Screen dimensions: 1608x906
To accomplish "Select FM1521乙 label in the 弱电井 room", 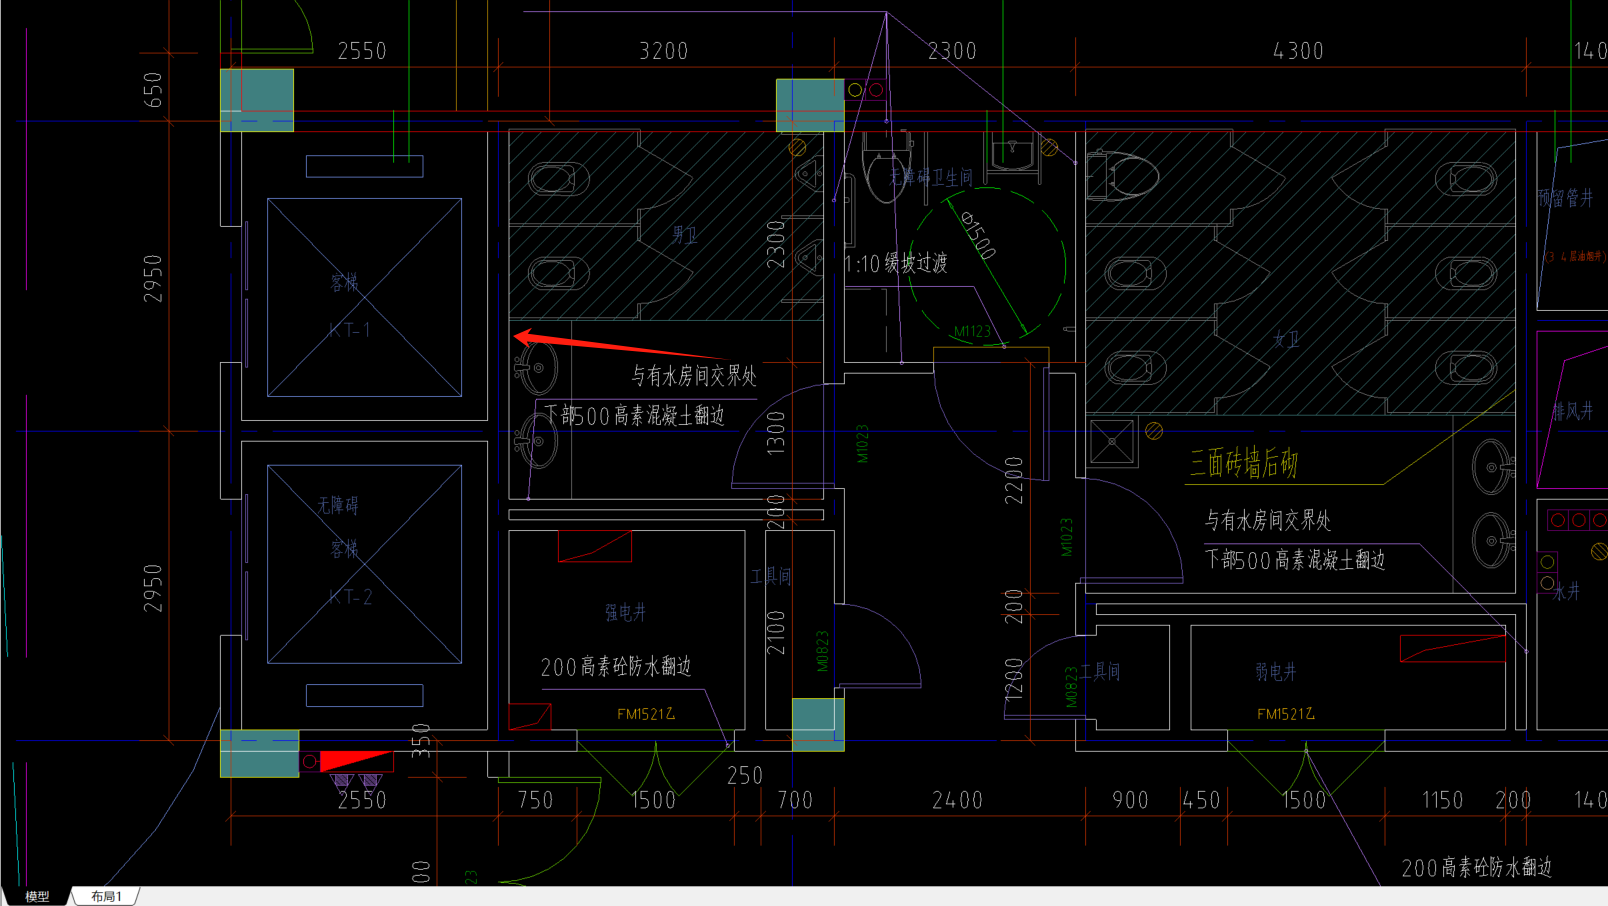I will click(x=1286, y=714).
